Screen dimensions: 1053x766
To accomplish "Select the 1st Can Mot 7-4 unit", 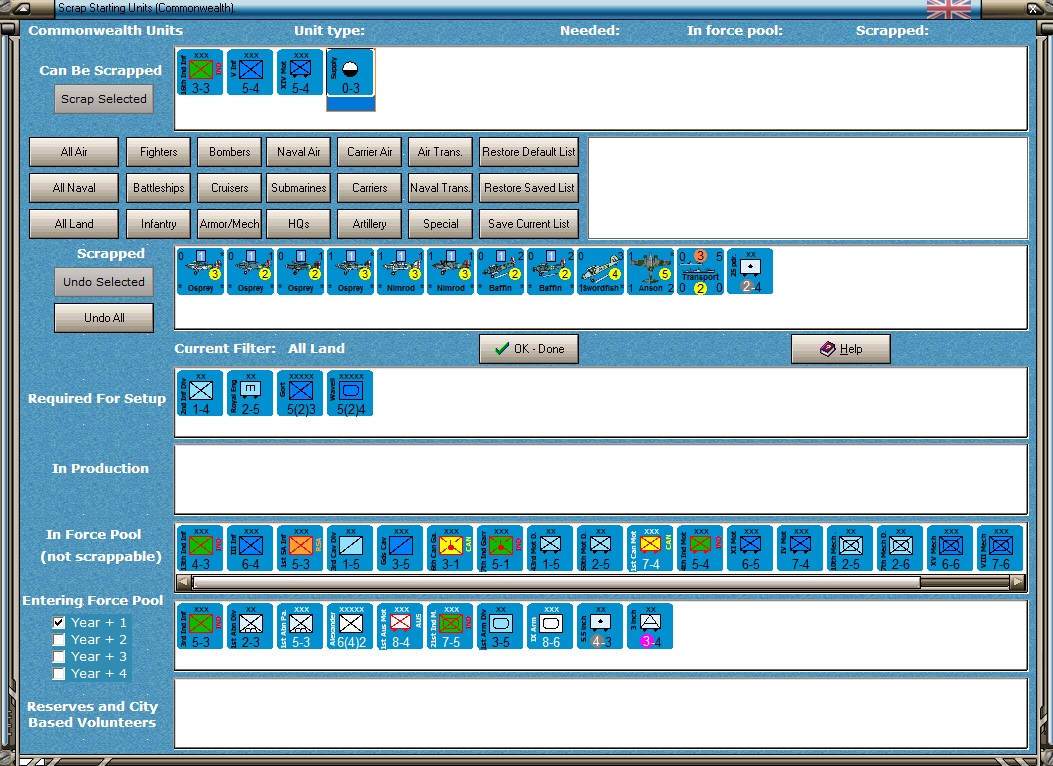I will pos(650,548).
